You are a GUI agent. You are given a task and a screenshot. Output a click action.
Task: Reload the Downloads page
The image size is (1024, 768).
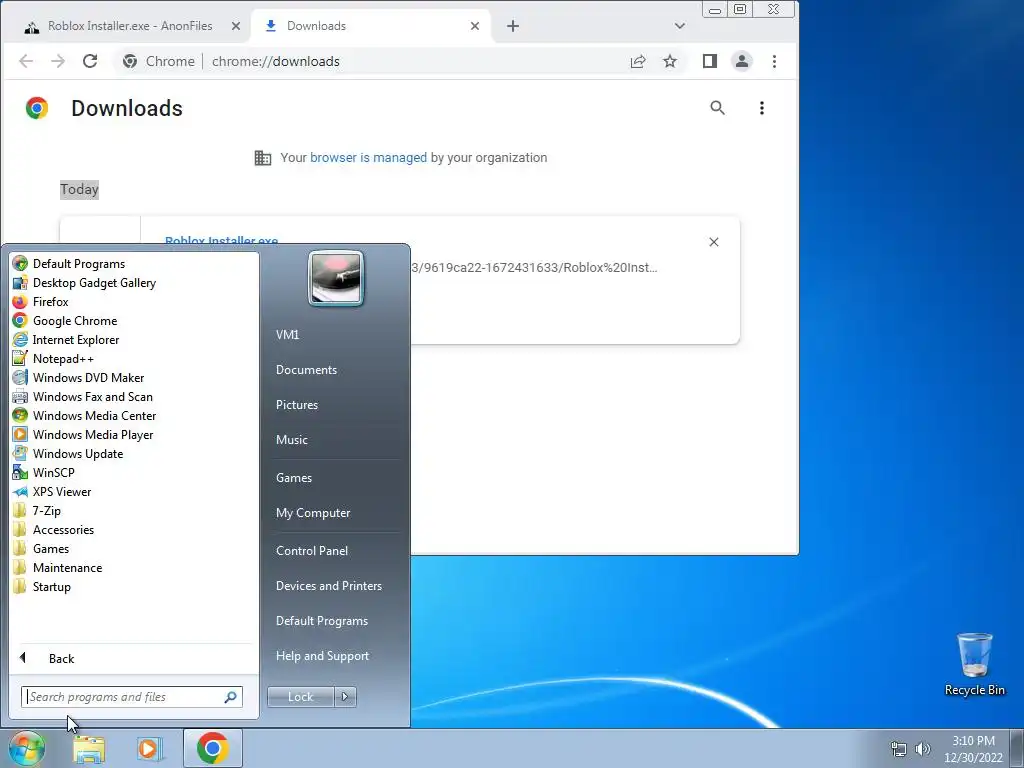pos(90,61)
